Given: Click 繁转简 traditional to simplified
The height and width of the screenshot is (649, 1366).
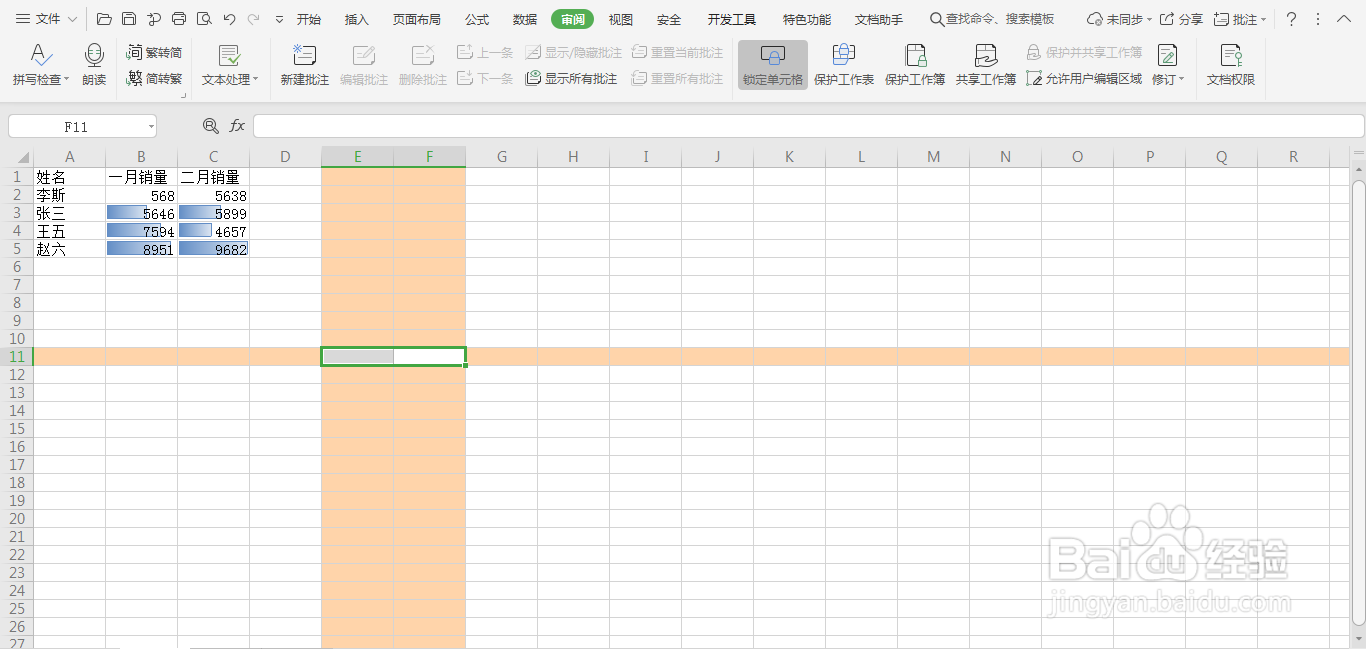Looking at the screenshot, I should [154, 52].
